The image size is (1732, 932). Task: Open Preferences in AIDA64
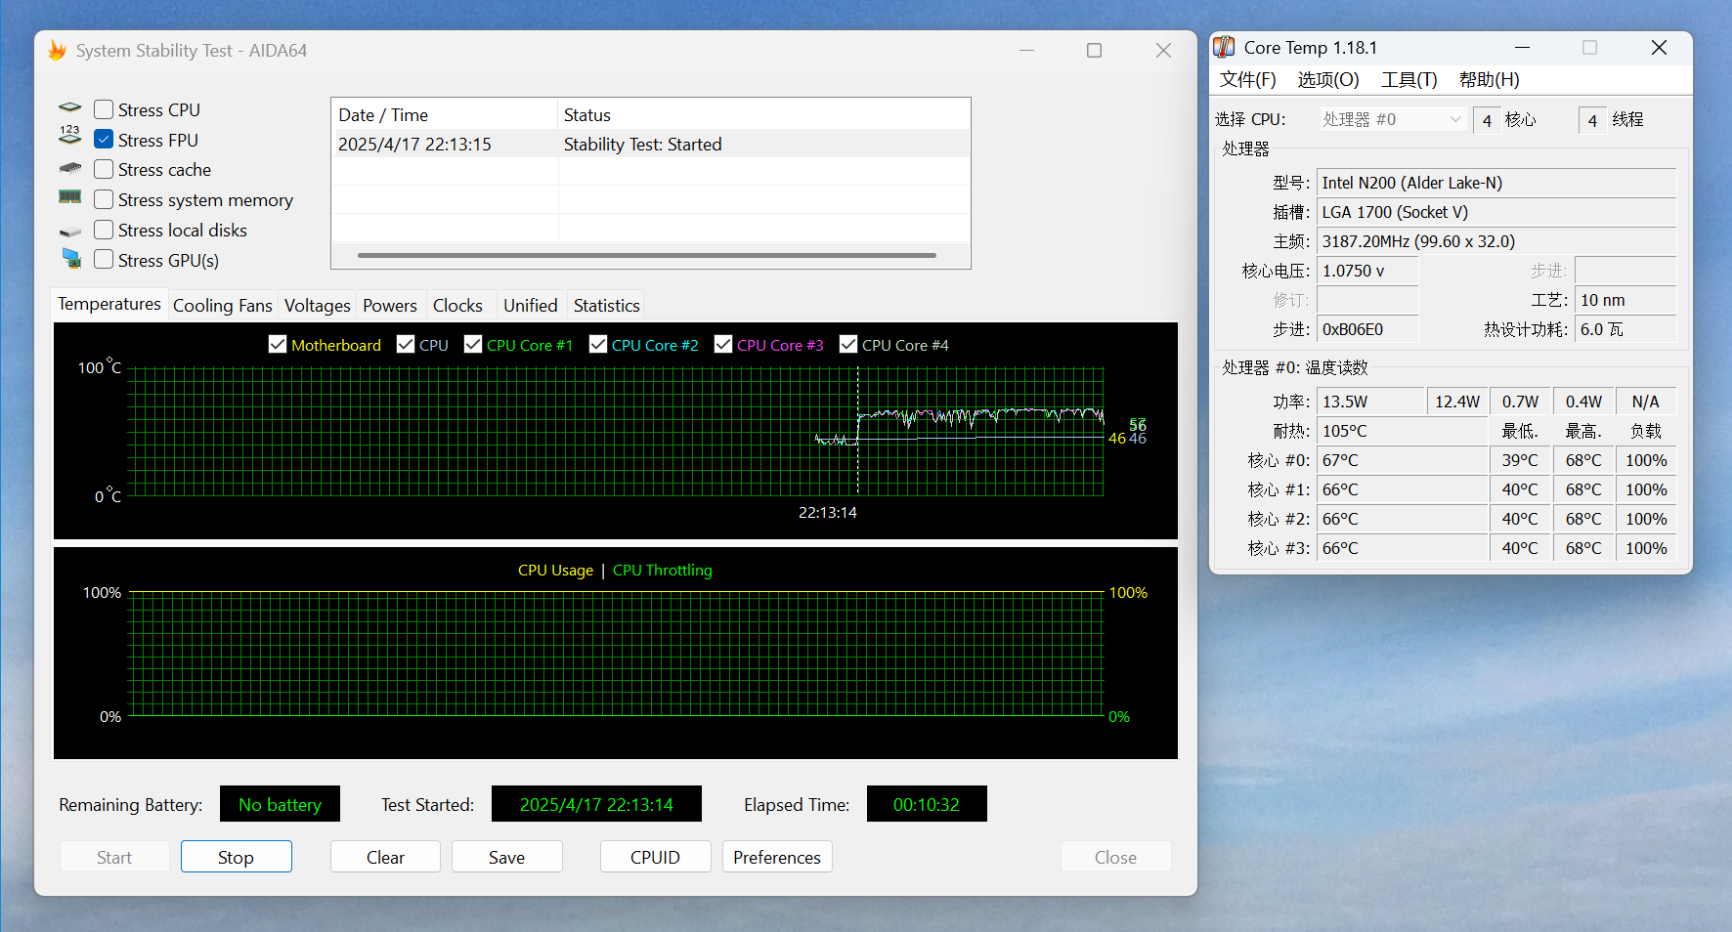(777, 857)
